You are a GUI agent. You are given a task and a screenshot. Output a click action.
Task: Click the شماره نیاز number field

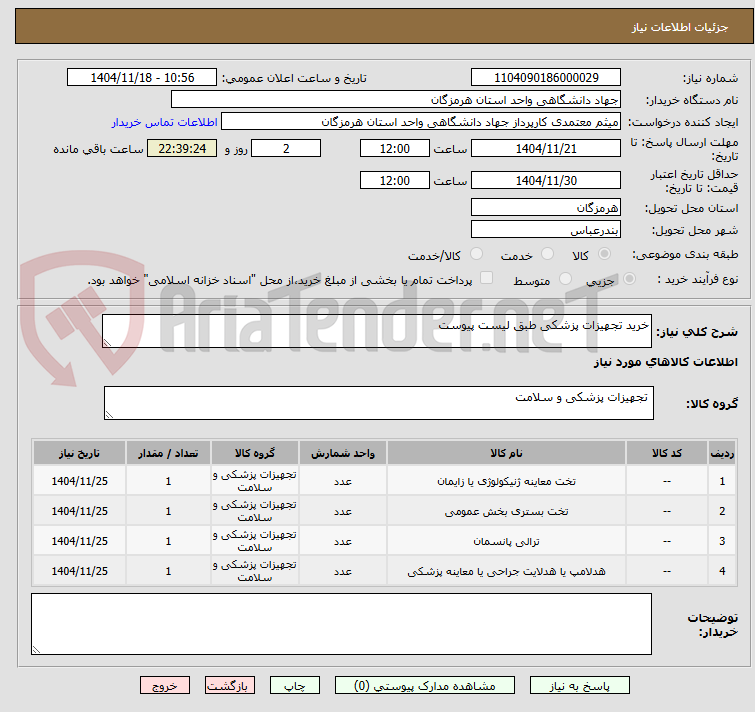pyautogui.click(x=546, y=78)
